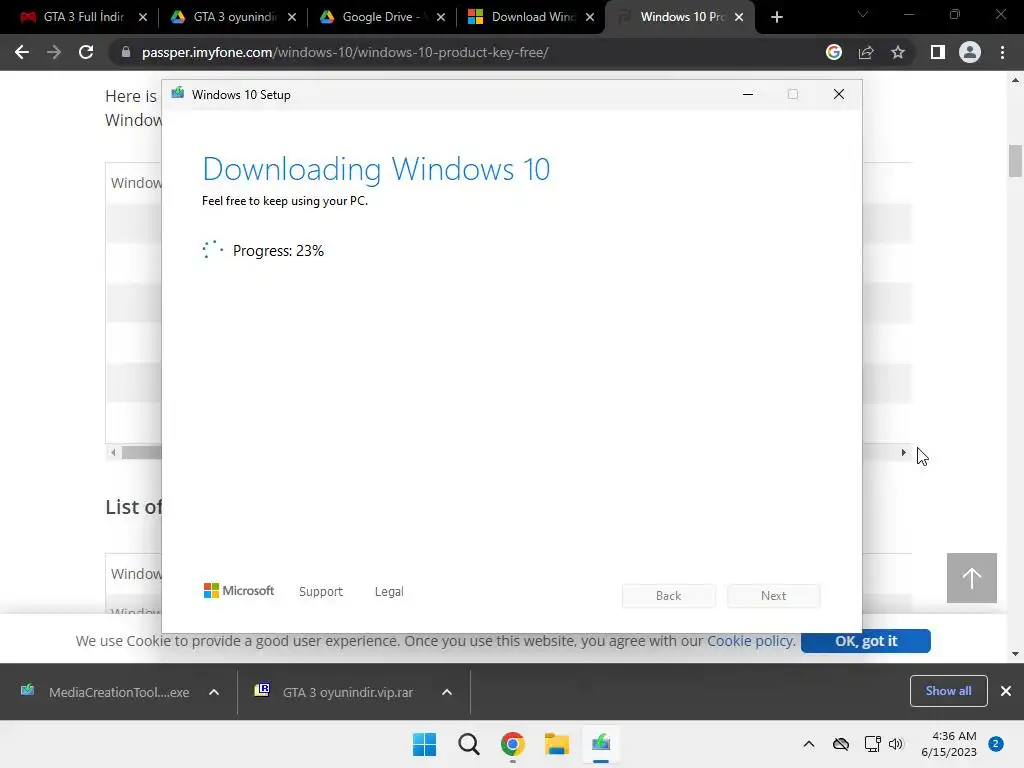Expand MediaCreationTool download options chevron
Screen dimensions: 1024x768
(x=214, y=692)
